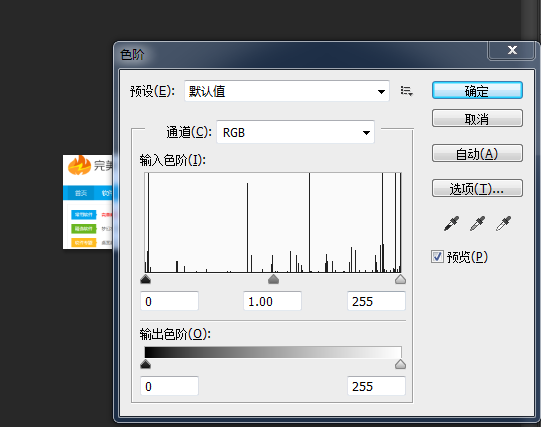The width and height of the screenshot is (541, 427).
Task: Open 选项(T)... options button
Action: pos(477,188)
